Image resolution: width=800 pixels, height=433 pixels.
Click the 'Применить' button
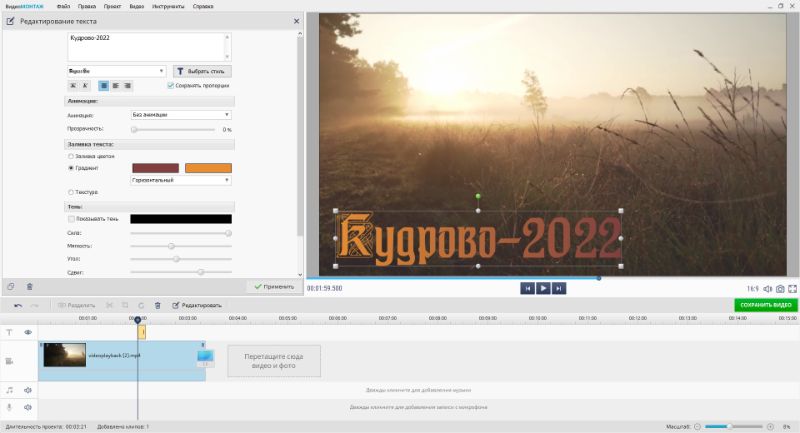click(x=274, y=286)
